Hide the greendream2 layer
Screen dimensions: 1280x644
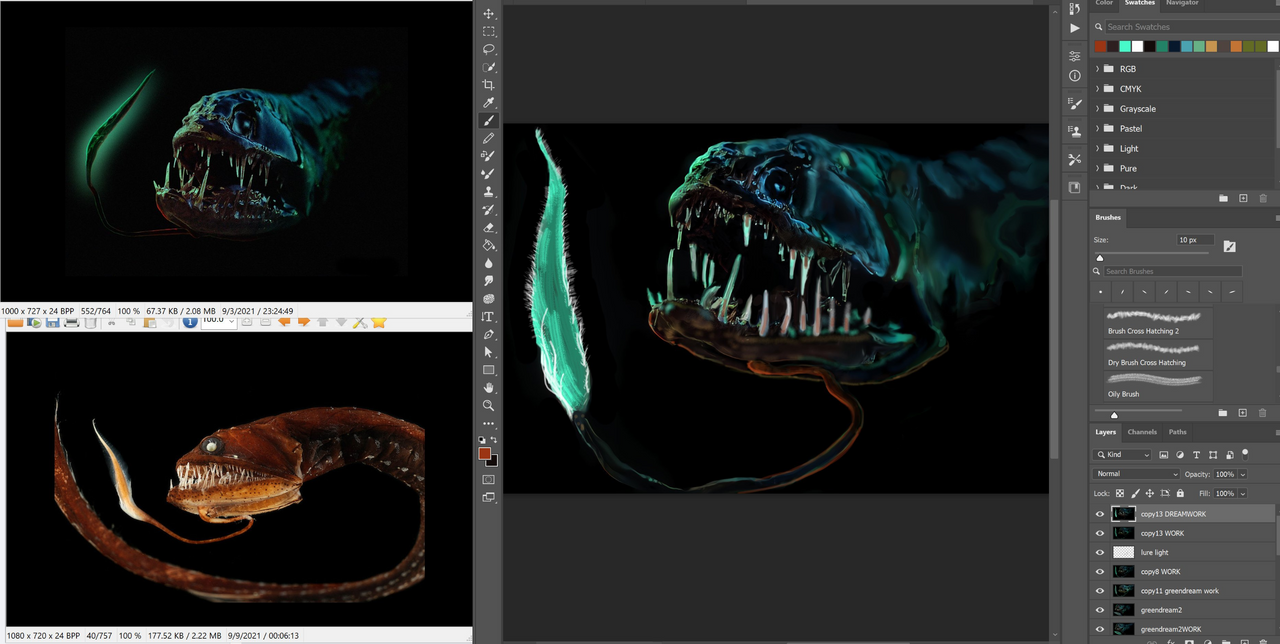point(1100,610)
